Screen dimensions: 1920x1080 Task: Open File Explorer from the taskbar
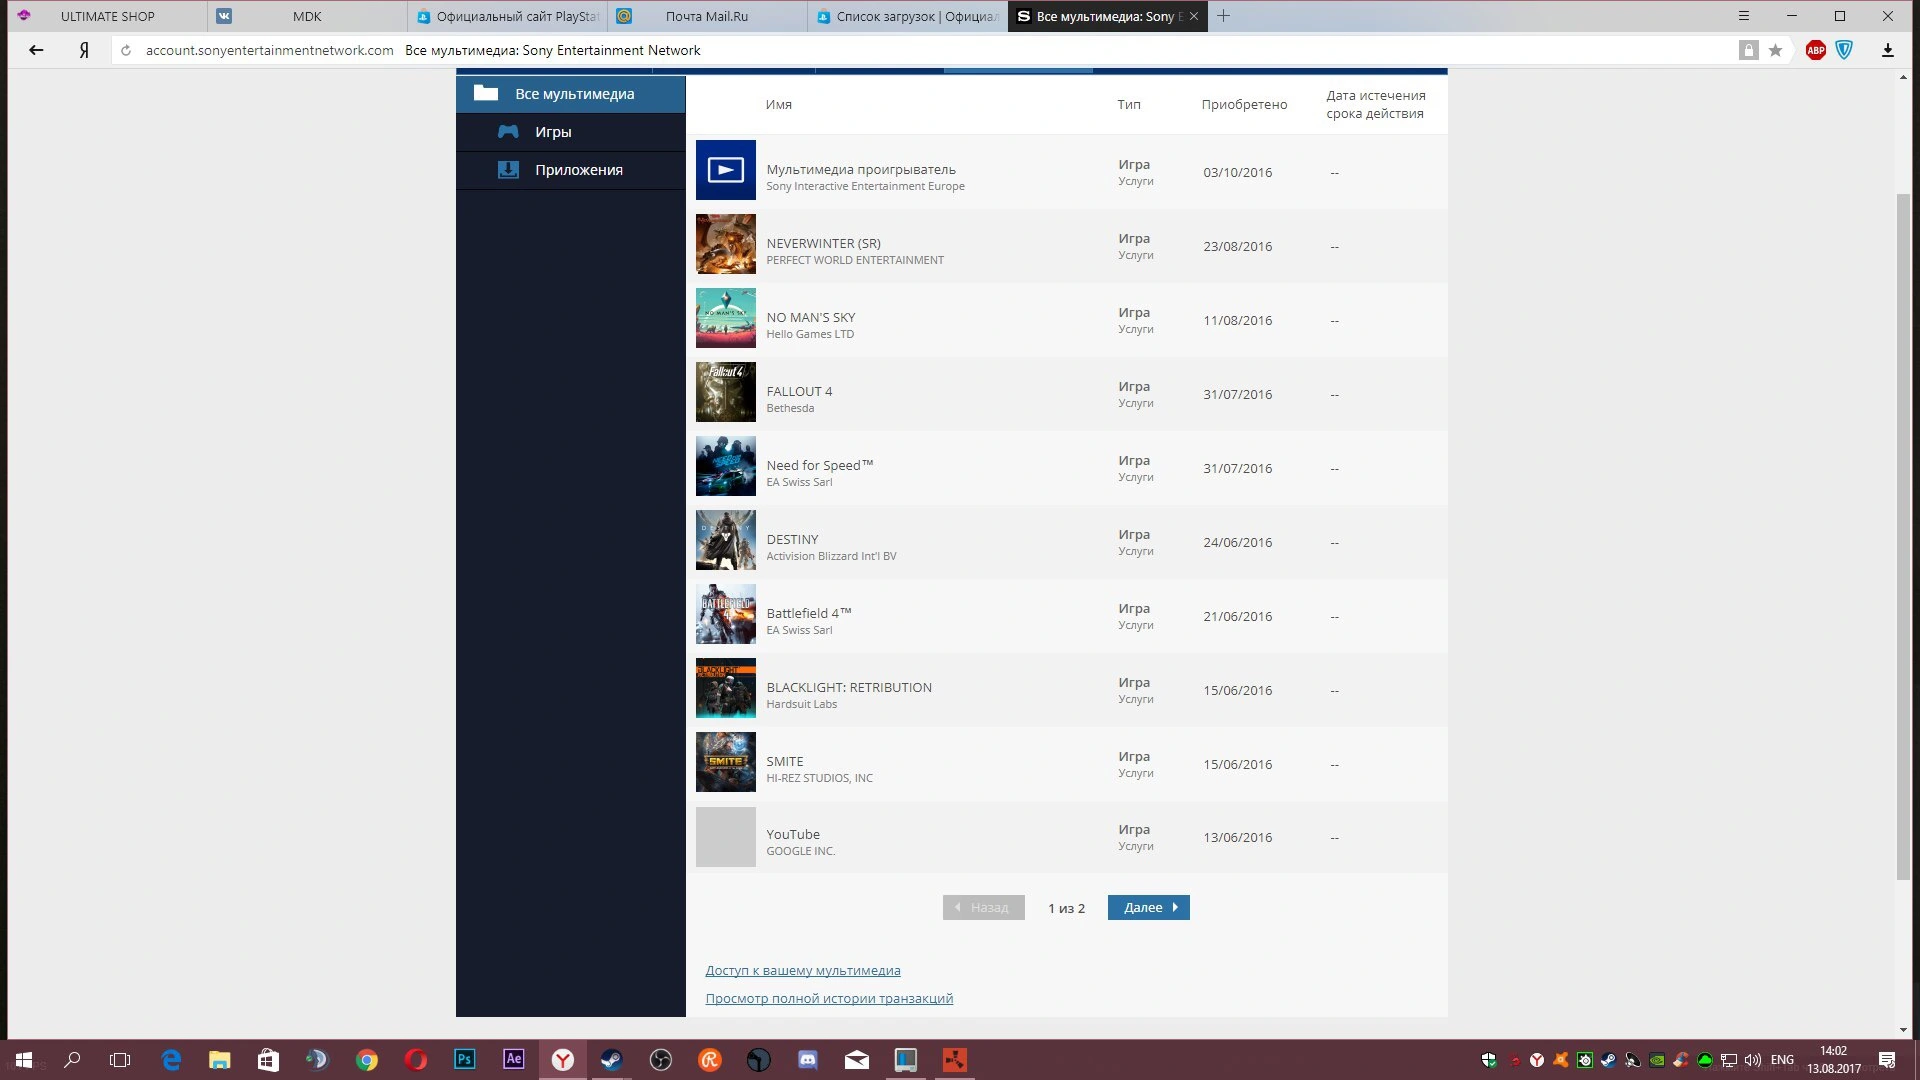219,1060
